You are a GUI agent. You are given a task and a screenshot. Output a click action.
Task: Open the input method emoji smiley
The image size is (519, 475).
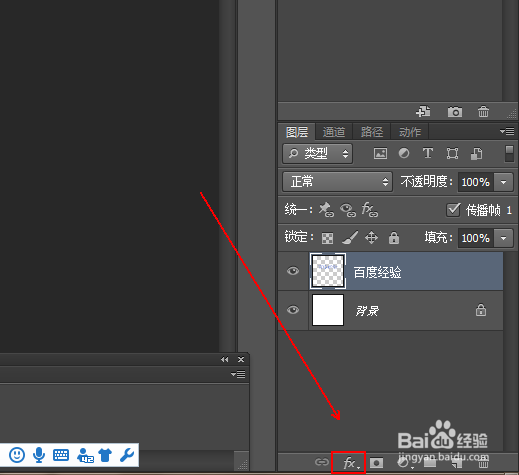17,455
